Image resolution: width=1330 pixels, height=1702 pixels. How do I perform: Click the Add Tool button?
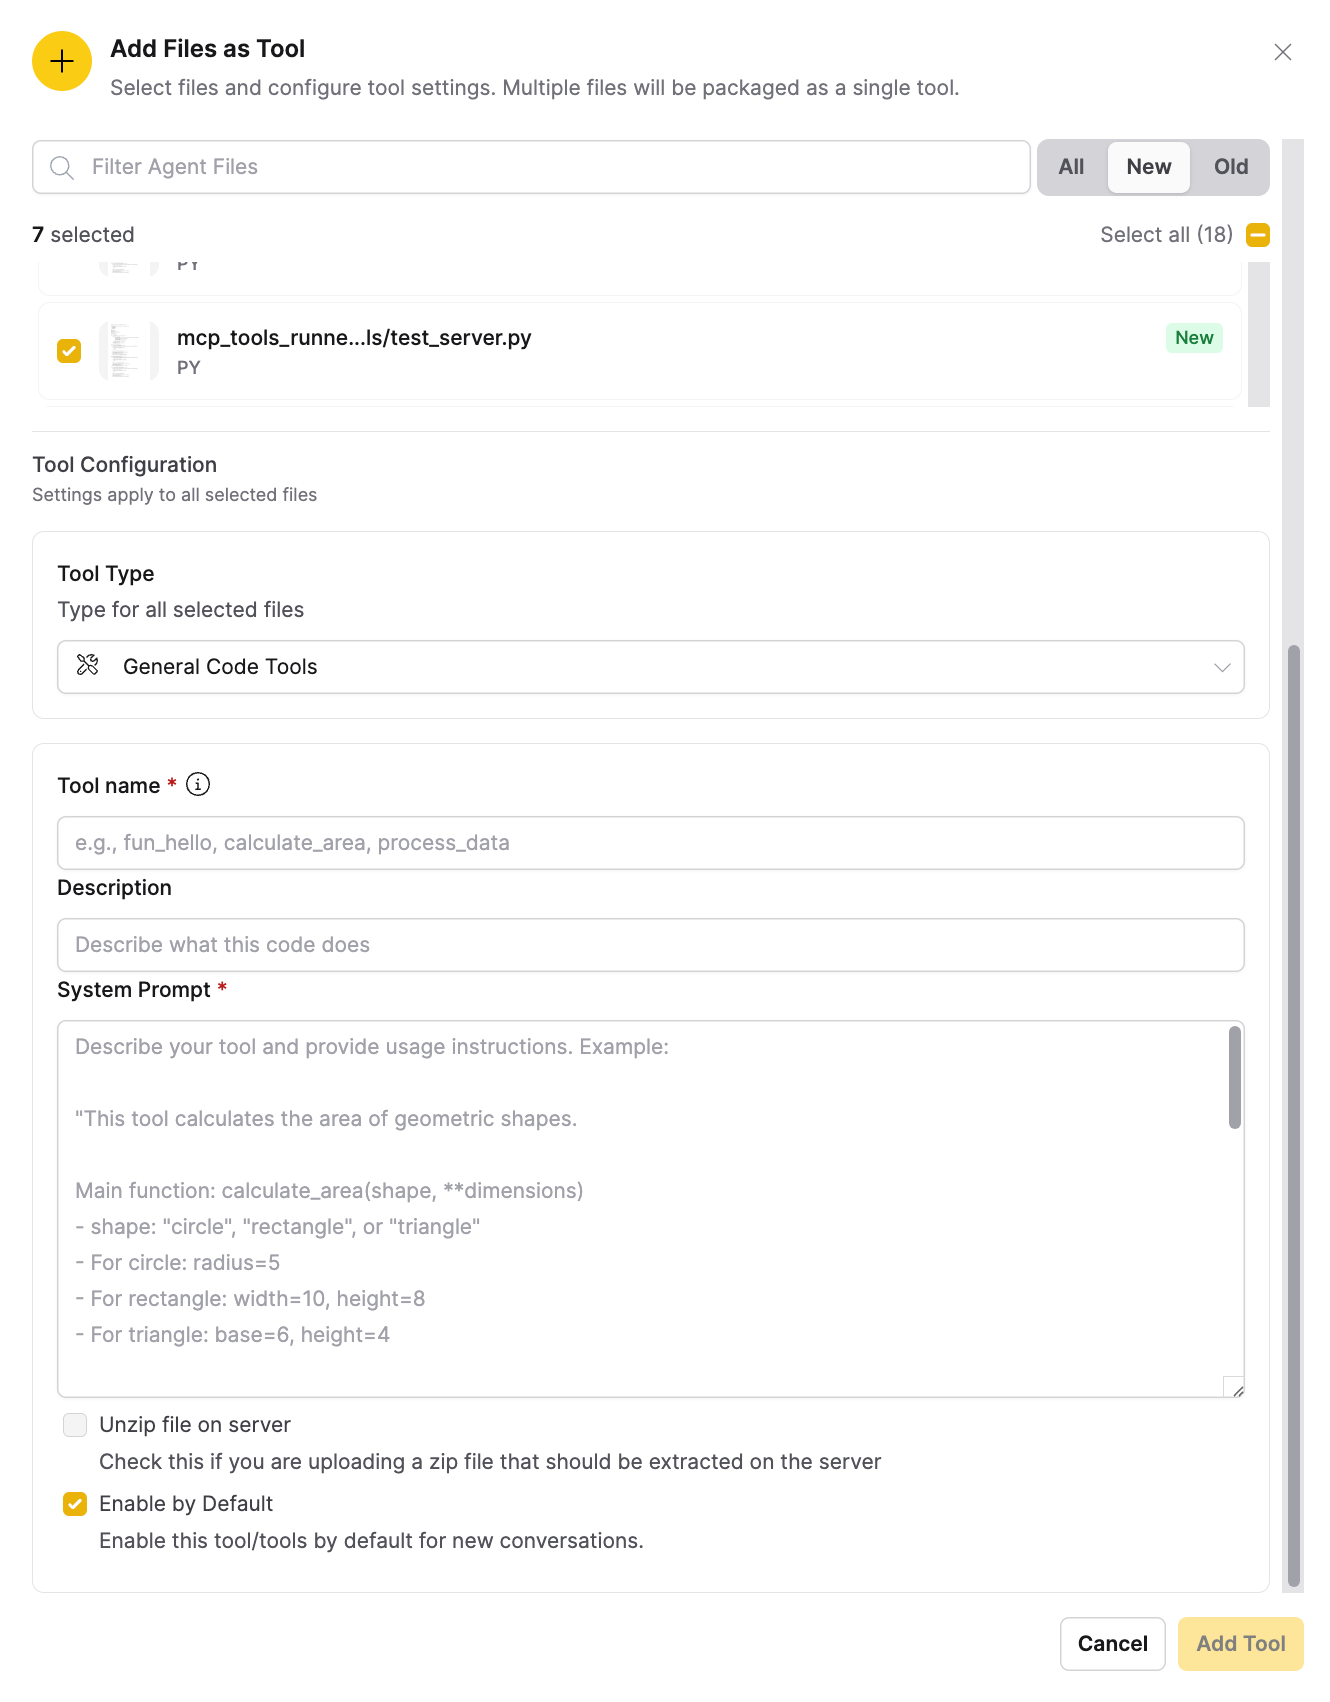pos(1240,1644)
